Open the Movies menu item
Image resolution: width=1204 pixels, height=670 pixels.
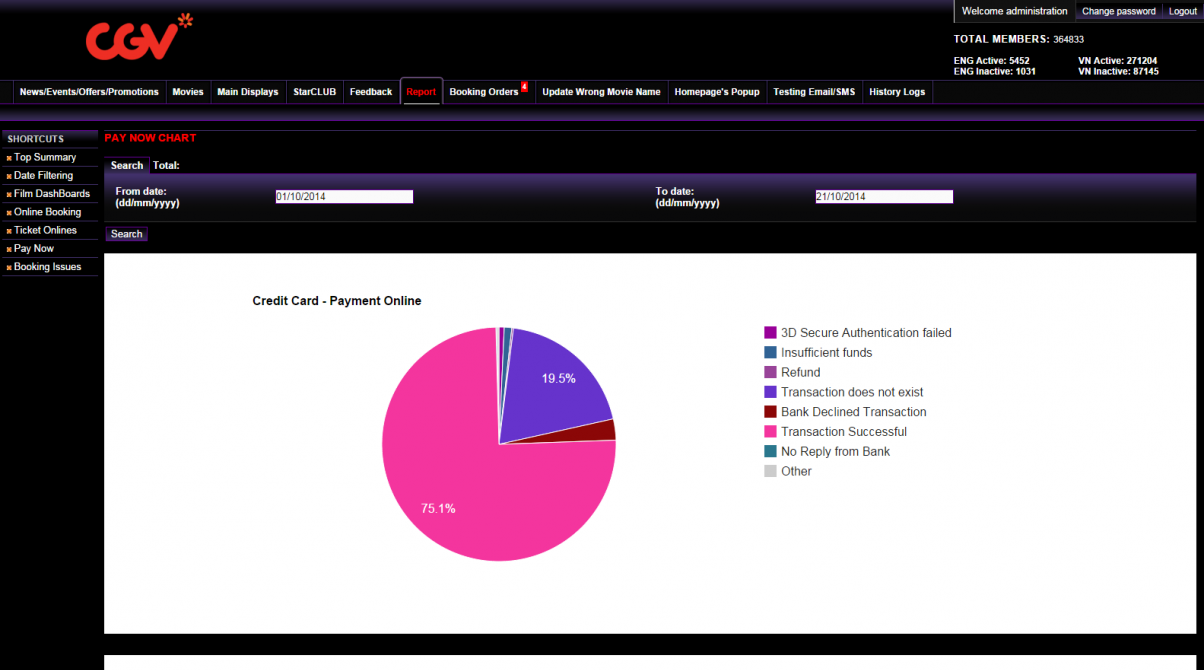tap(188, 92)
